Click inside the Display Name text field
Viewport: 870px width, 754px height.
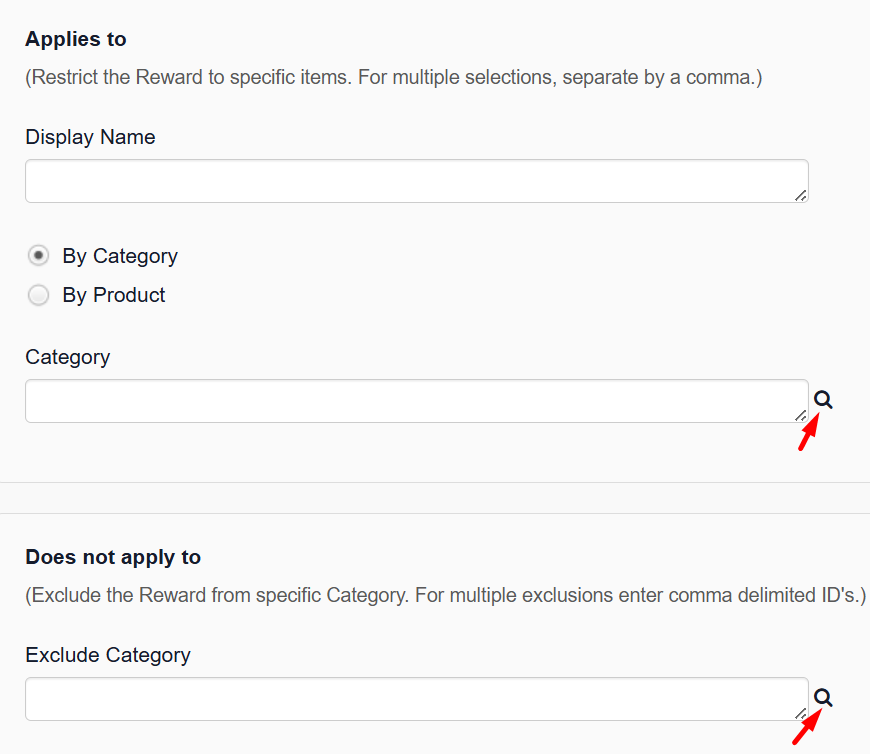click(x=417, y=181)
